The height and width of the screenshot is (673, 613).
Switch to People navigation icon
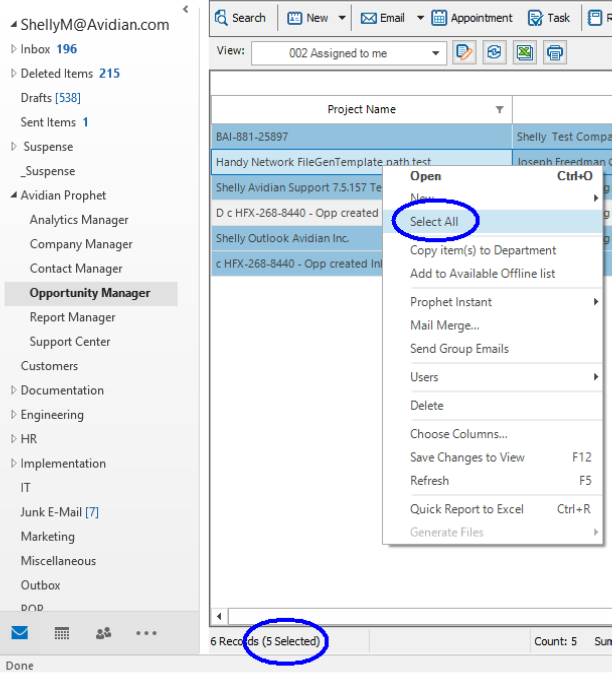(x=103, y=633)
